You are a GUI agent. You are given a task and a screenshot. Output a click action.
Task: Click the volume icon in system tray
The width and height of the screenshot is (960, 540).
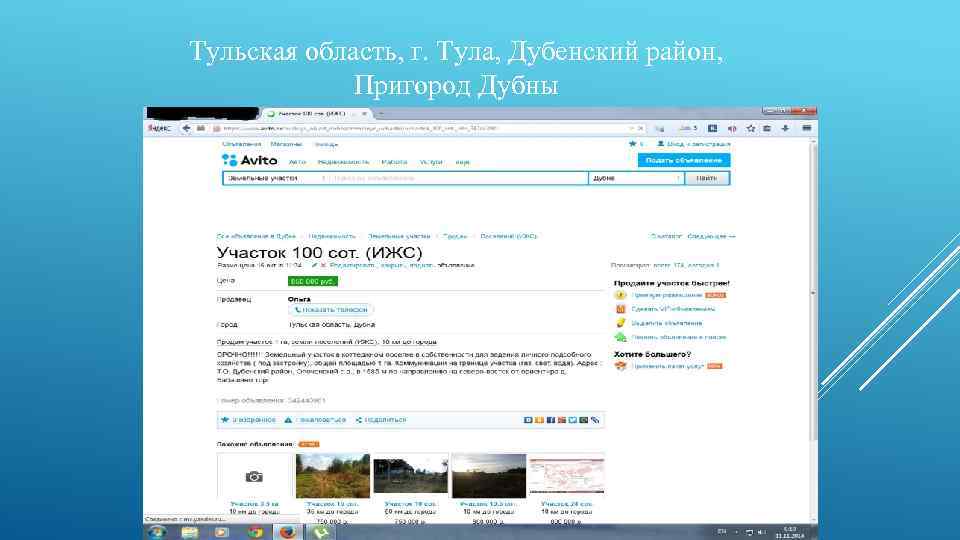(x=761, y=532)
